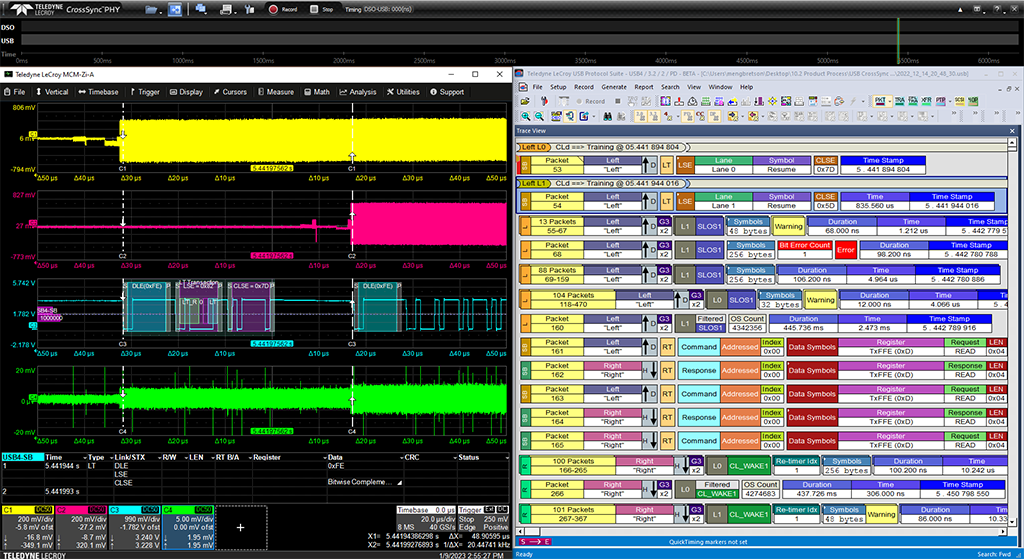Select the C2 channel descriptor box
Screen dimensions: 1024x559
[81, 528]
